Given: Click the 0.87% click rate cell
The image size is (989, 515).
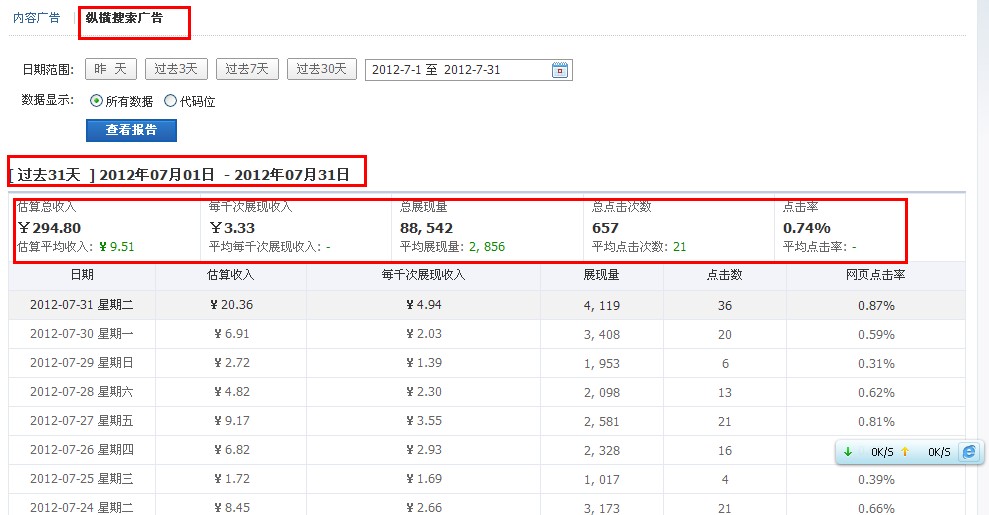Looking at the screenshot, I should 876,306.
